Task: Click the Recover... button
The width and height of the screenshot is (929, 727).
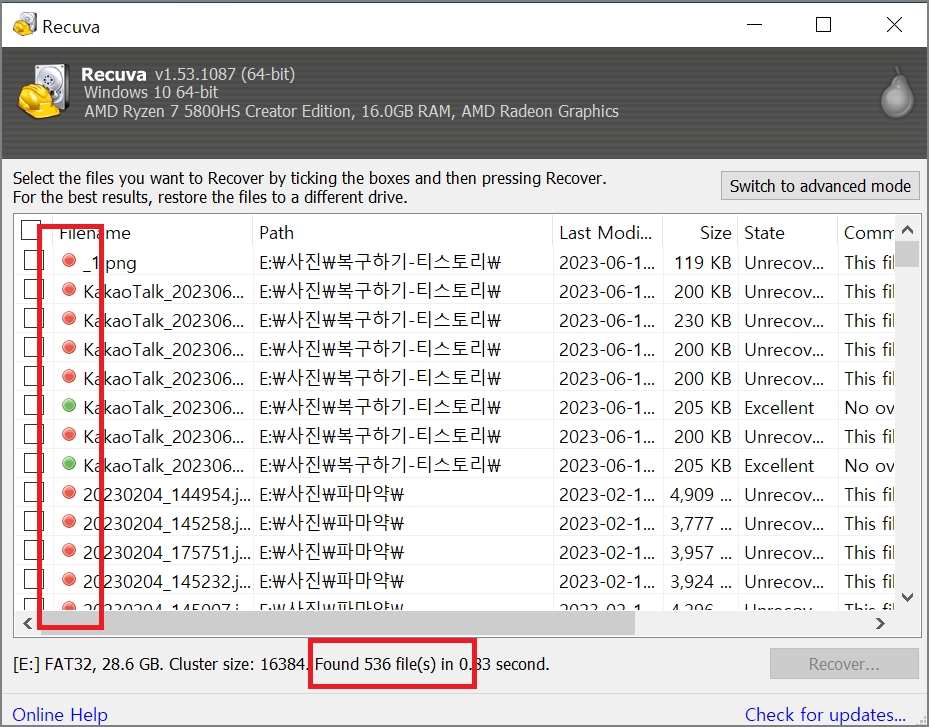Action: (x=844, y=664)
